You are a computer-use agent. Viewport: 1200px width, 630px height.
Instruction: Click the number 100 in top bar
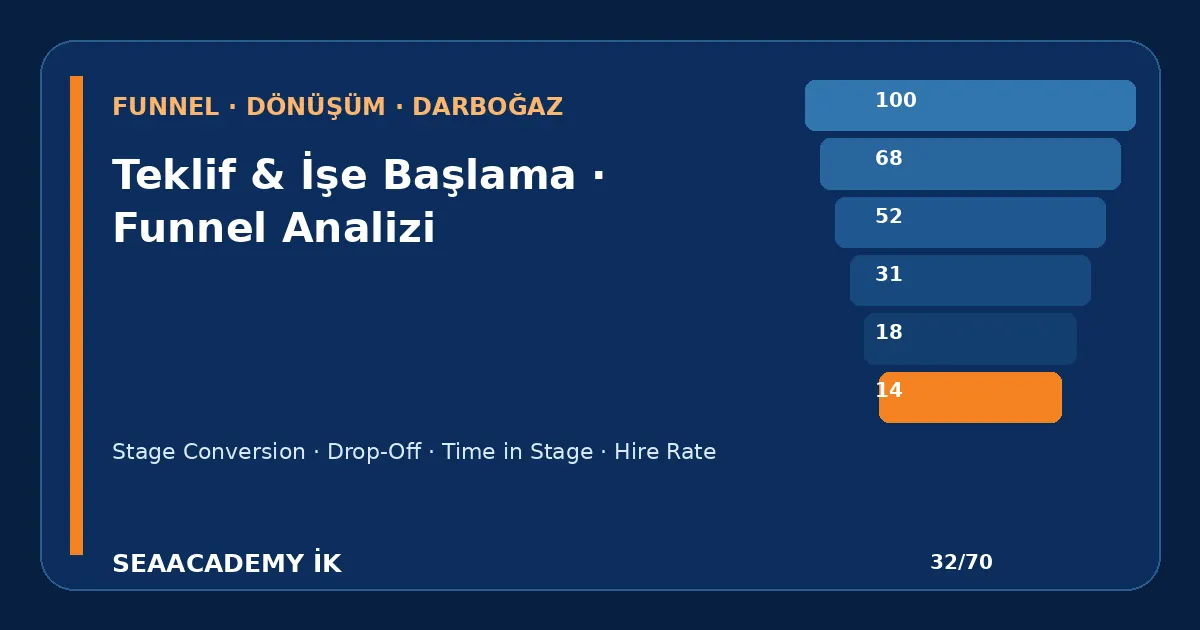pos(896,100)
